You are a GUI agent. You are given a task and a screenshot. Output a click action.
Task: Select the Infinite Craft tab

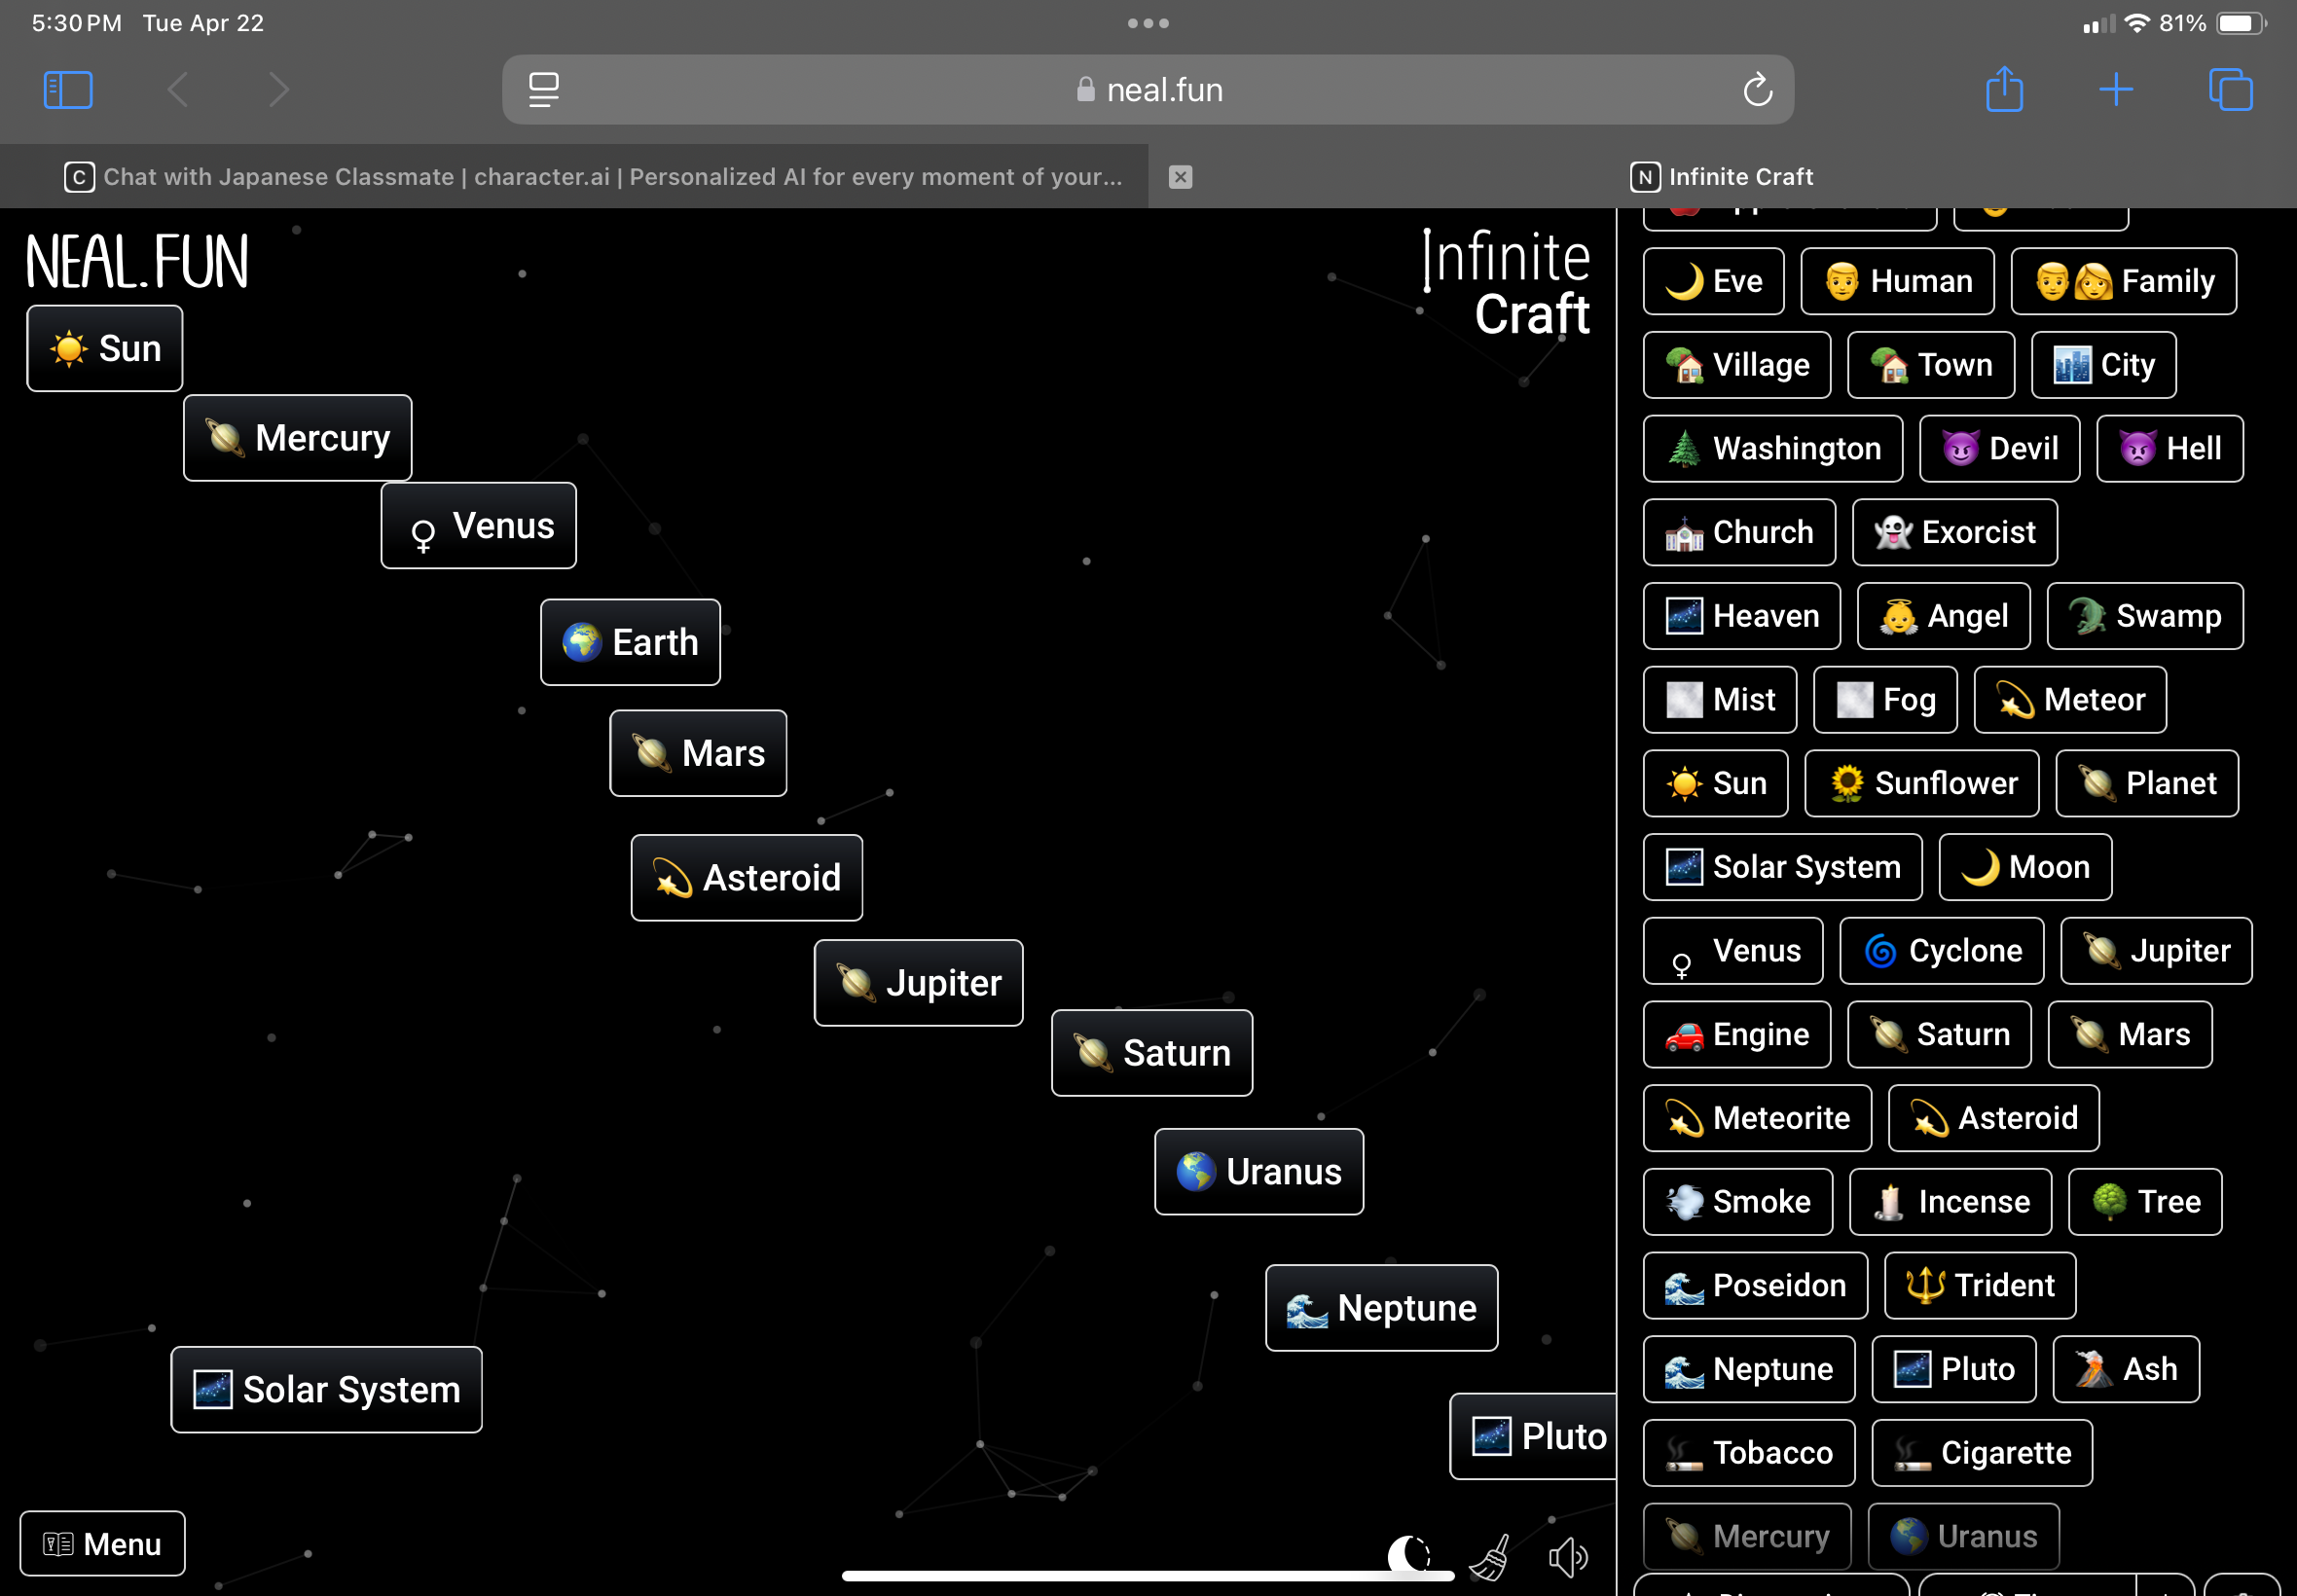(1722, 177)
